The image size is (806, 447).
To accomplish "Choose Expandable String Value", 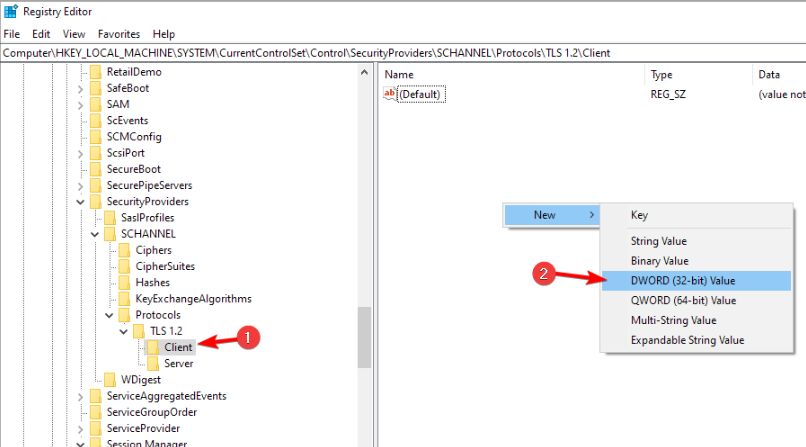I will (x=697, y=340).
